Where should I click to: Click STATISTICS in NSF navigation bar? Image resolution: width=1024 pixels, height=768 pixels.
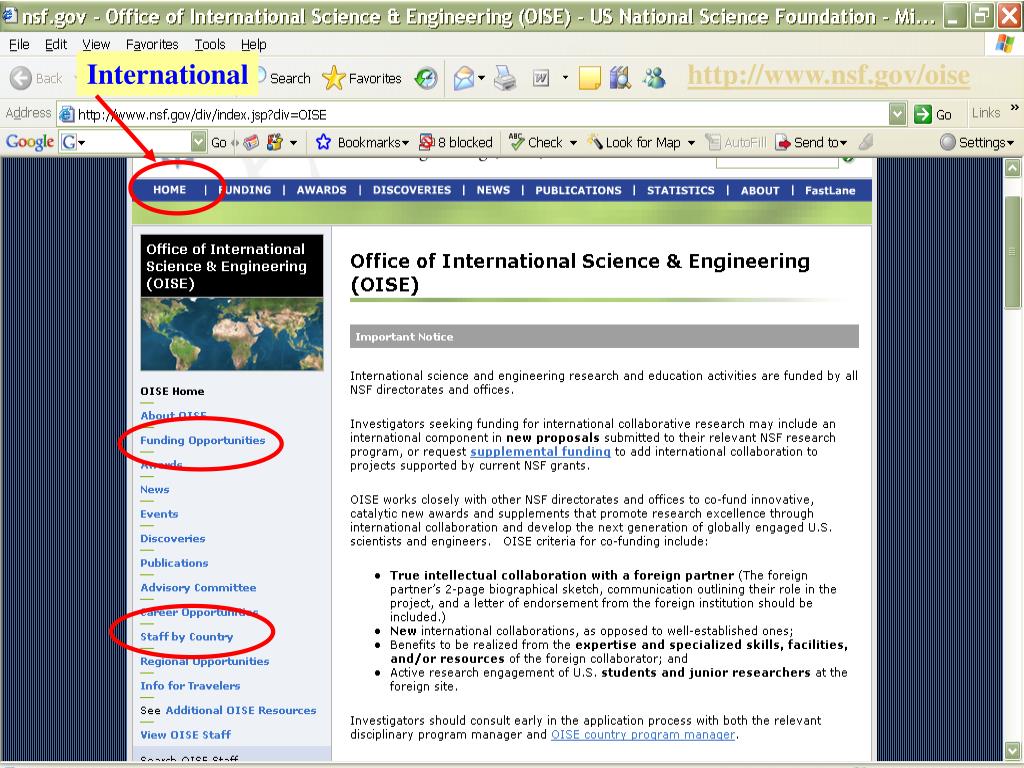[680, 190]
